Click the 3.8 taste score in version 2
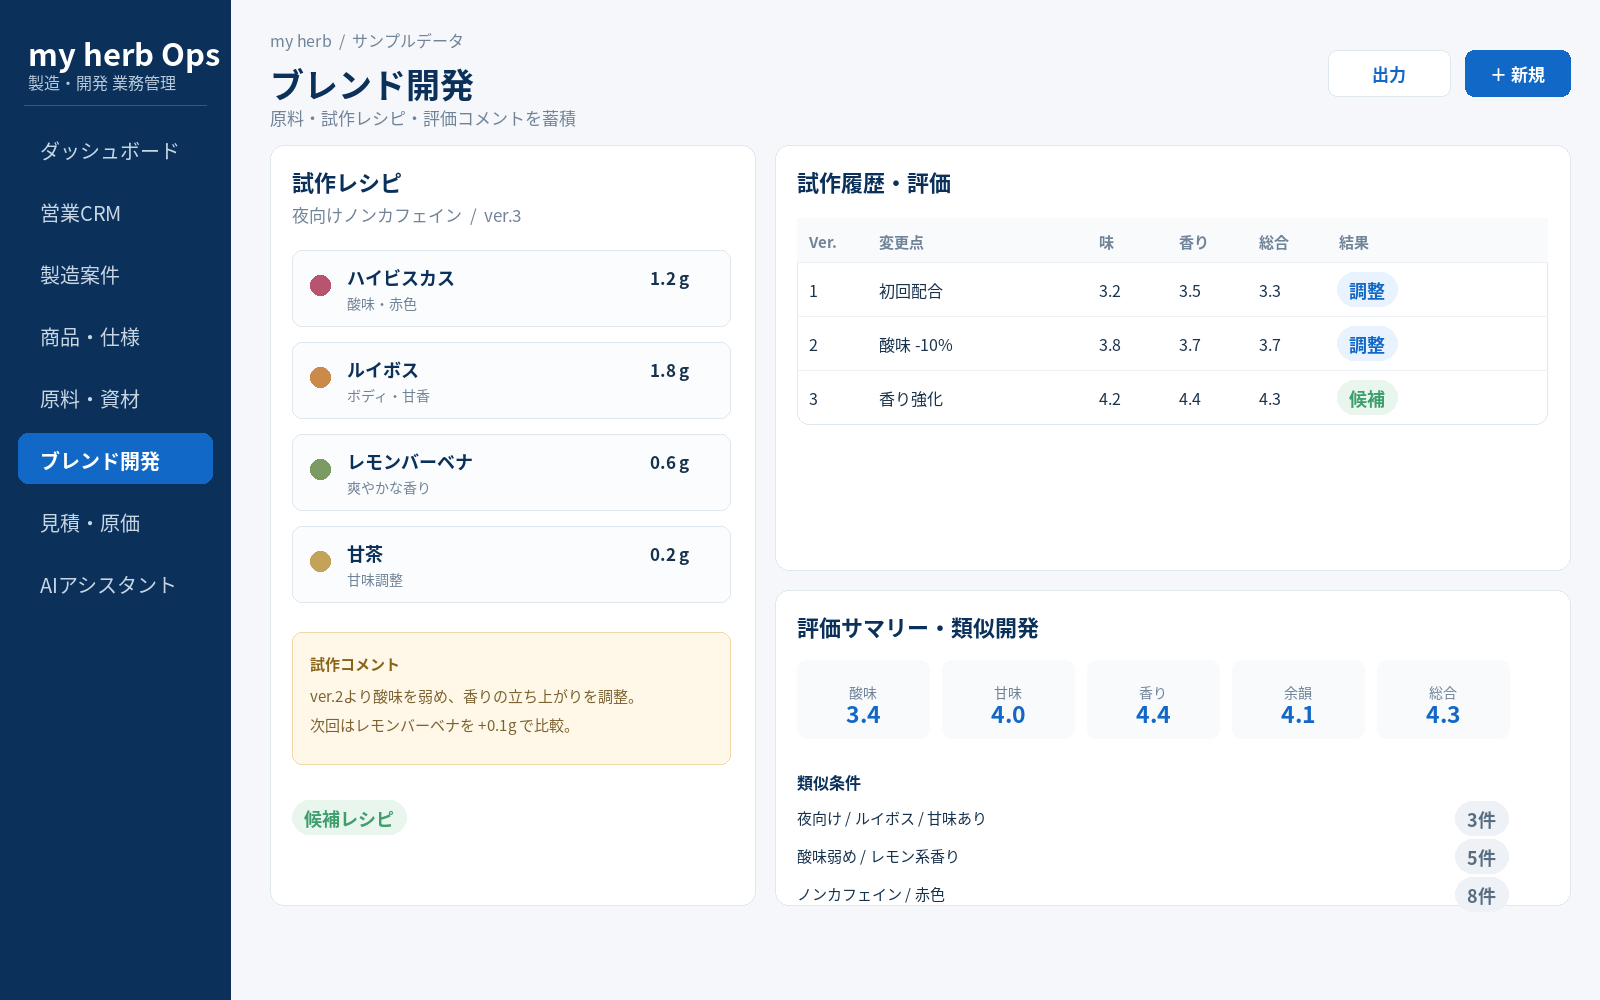The height and width of the screenshot is (1000, 1600). coord(1110,345)
